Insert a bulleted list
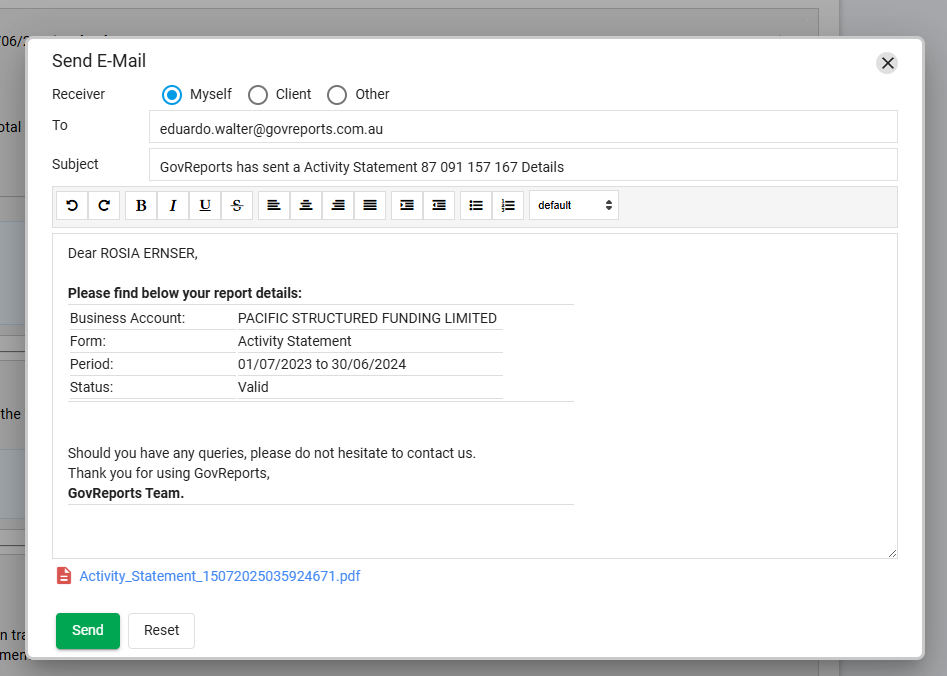 [x=476, y=205]
